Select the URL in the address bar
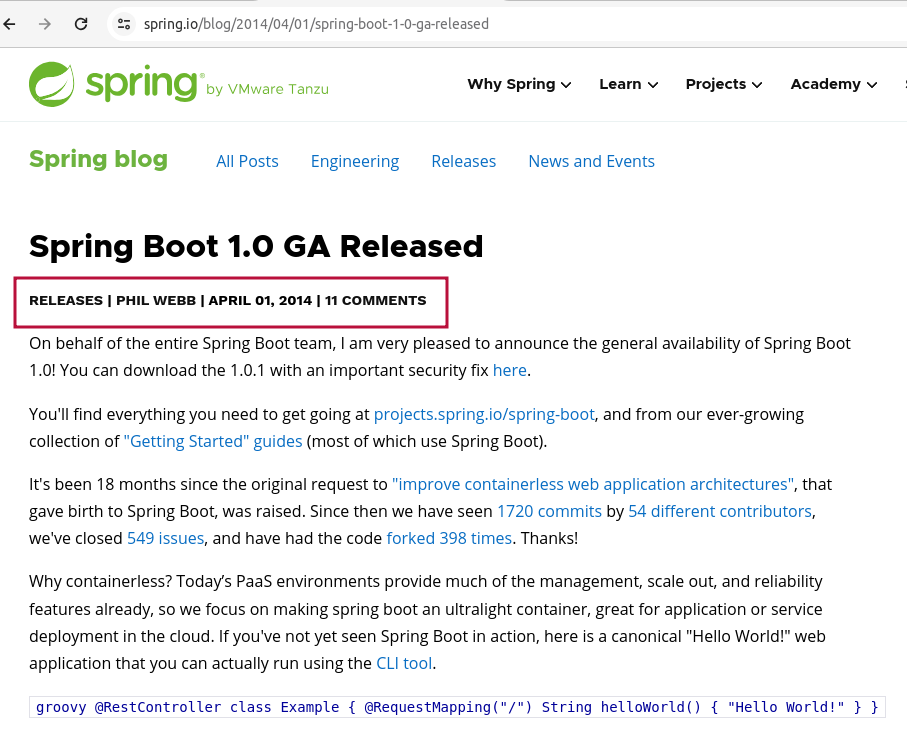Image resolution: width=907 pixels, height=736 pixels. [x=316, y=24]
